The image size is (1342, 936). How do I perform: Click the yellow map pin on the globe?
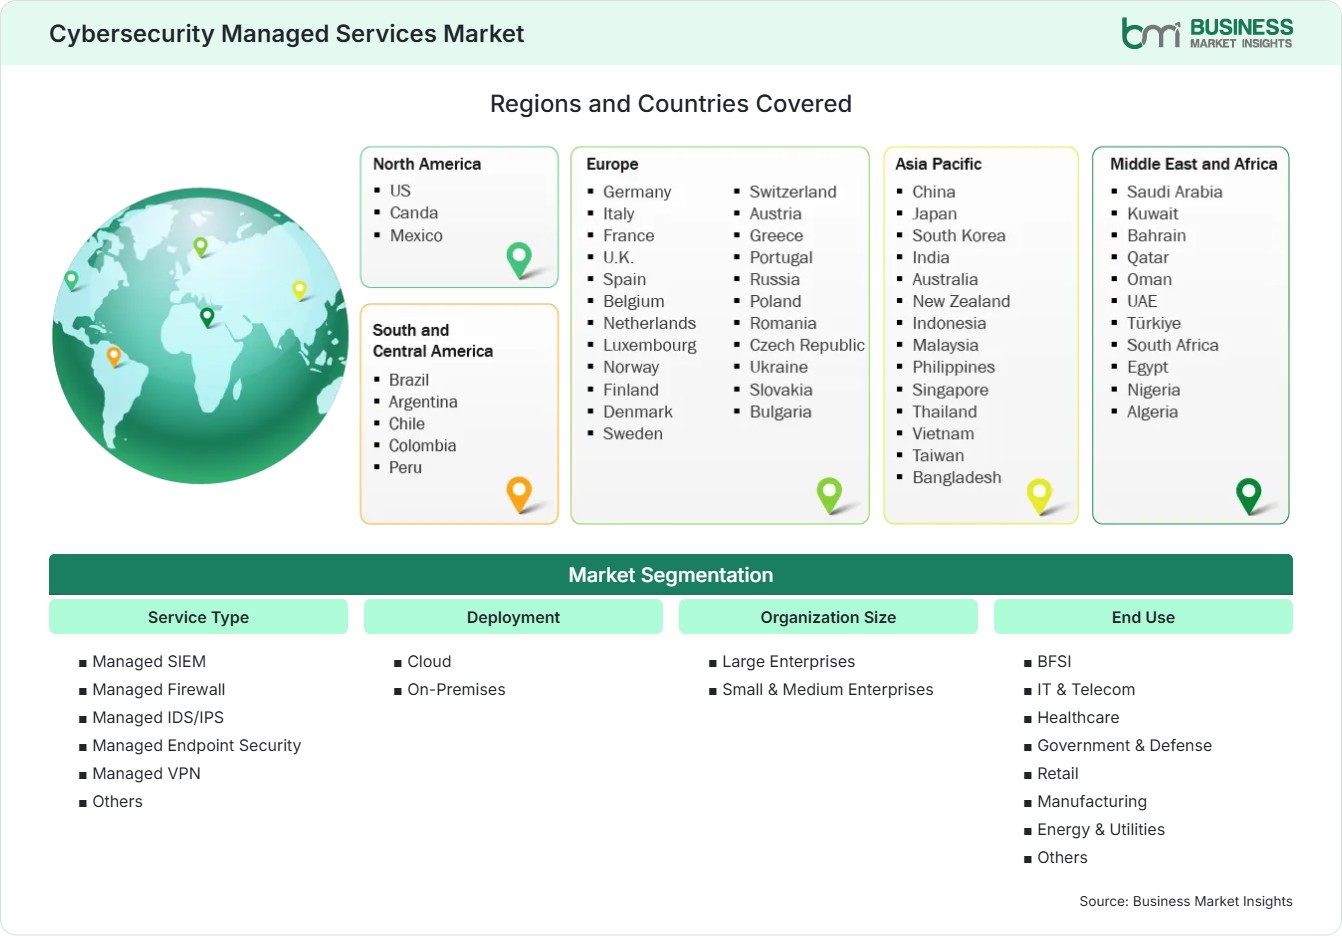[x=299, y=290]
